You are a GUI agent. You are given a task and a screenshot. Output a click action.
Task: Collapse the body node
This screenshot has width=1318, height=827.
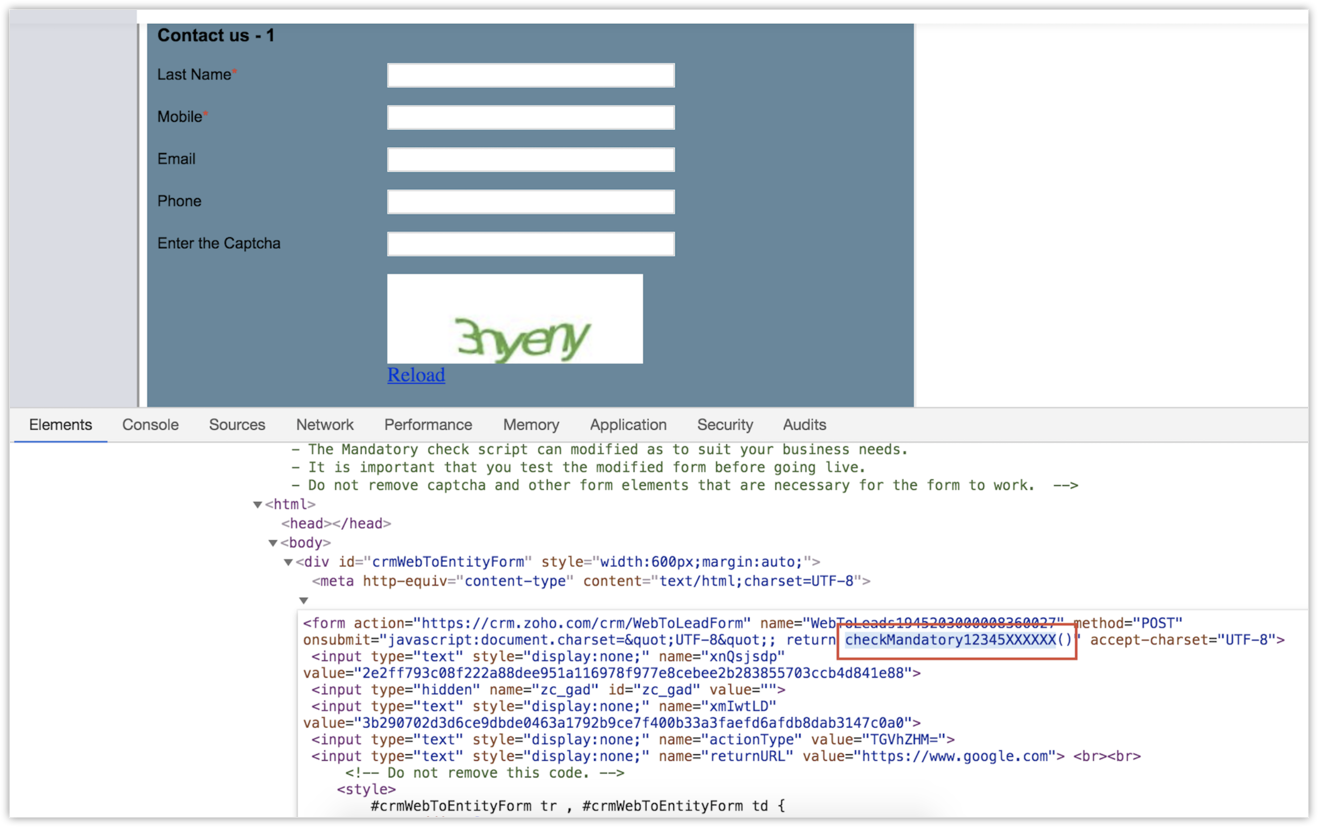tap(273, 543)
